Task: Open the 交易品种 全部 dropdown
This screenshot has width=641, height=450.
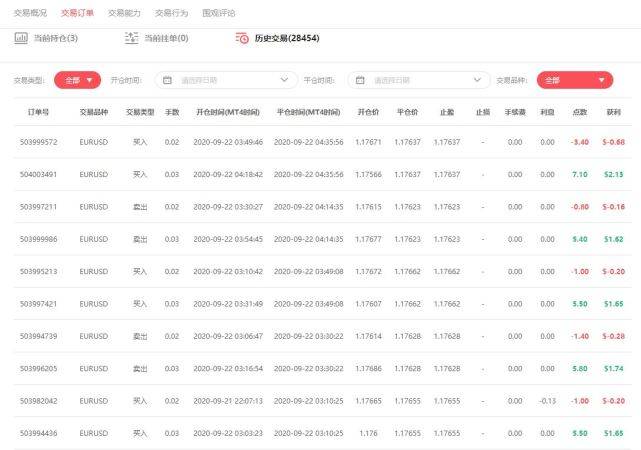Action: [x=574, y=80]
